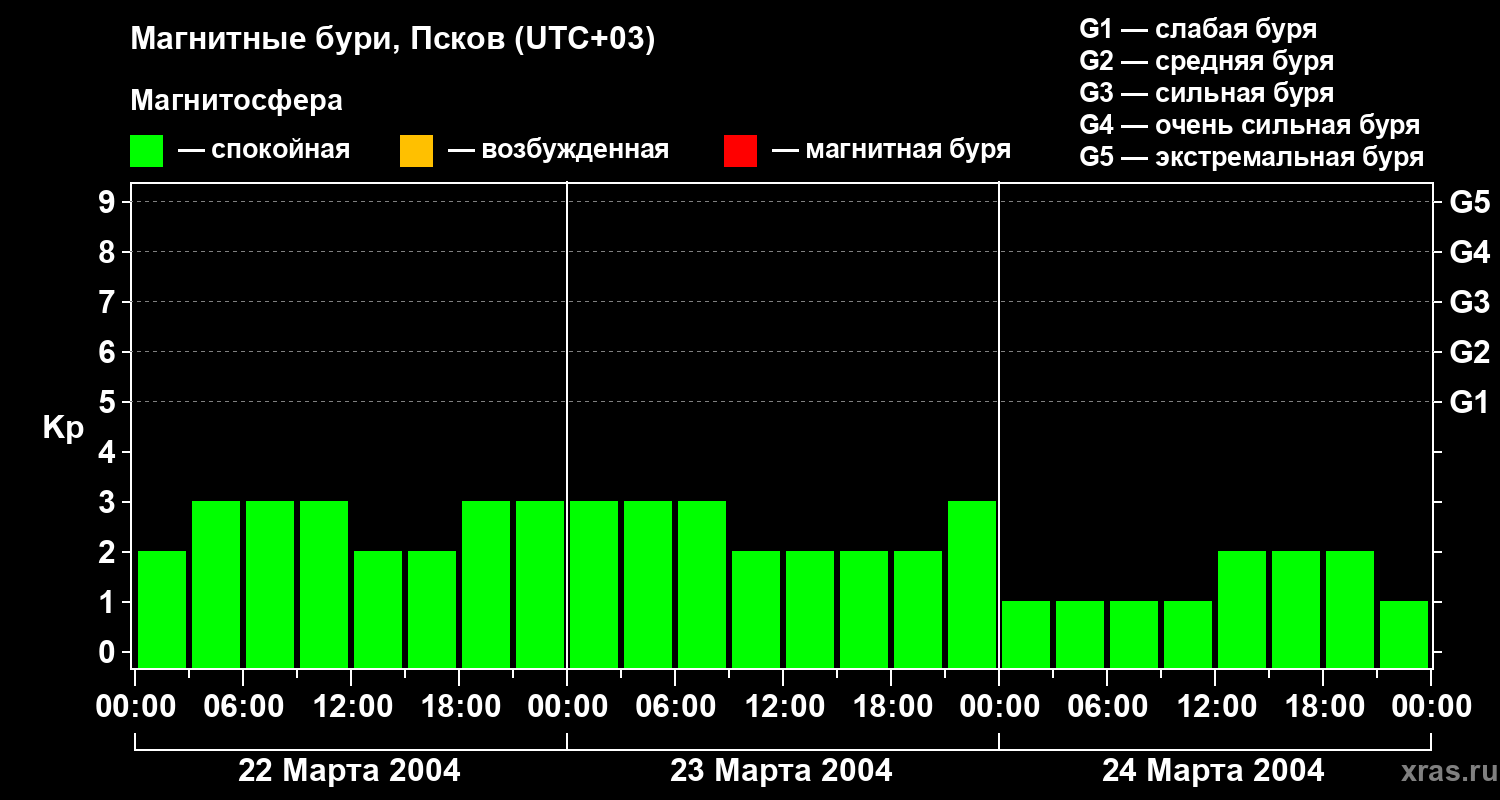Click the '12:00' time label under 24 March

1216,707
